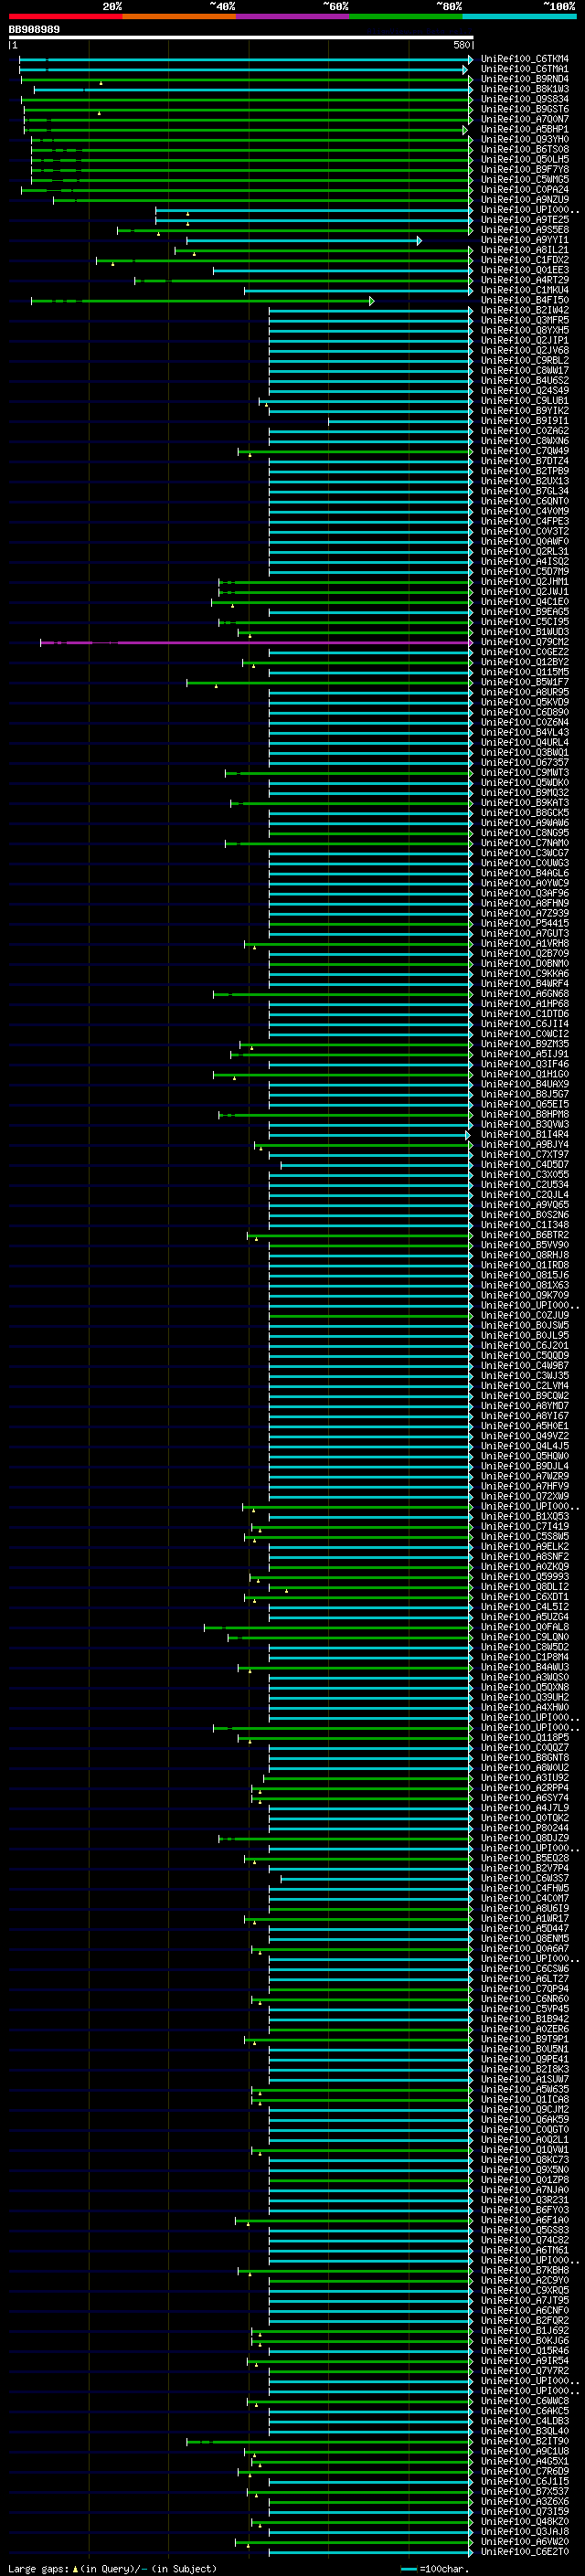Select the UniRef100_B5W1F7 label
The image size is (585, 2576).
(x=525, y=682)
